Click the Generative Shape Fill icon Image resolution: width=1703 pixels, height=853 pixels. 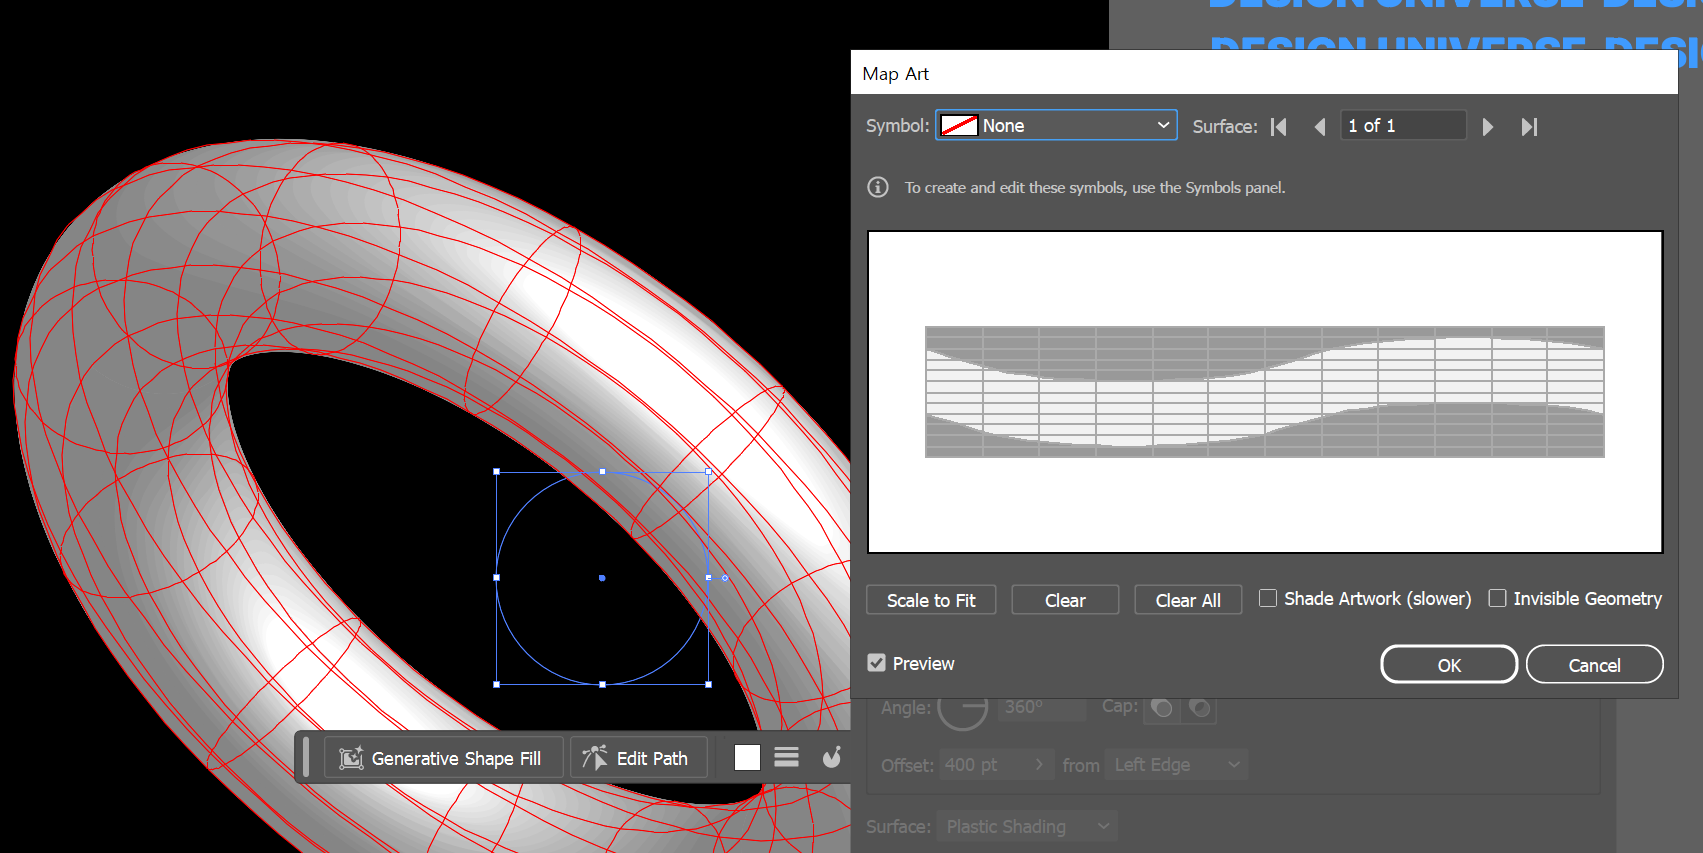tap(351, 759)
